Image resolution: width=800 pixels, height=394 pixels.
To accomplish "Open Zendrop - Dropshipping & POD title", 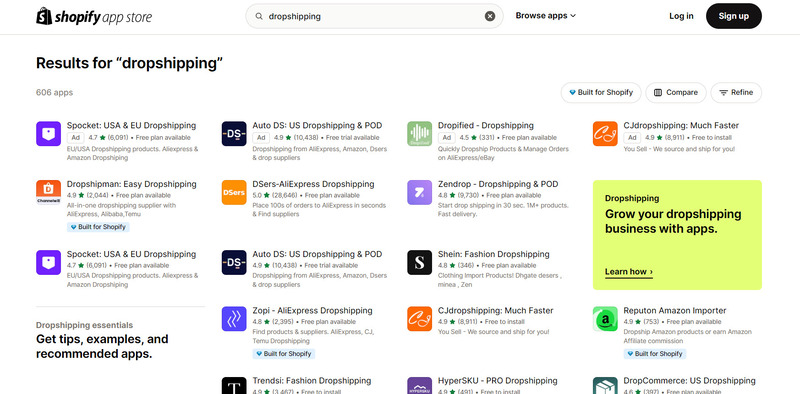I will point(498,184).
